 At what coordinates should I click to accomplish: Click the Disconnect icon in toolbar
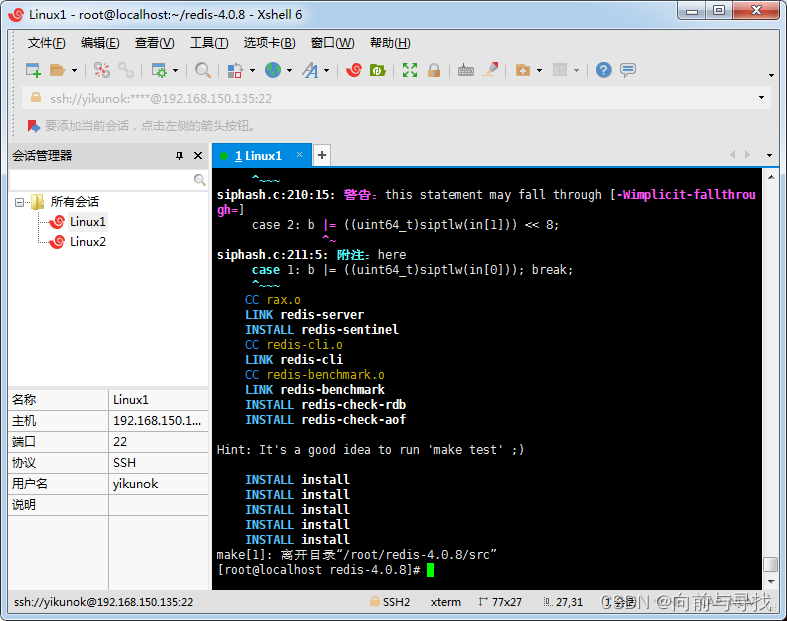click(x=102, y=70)
